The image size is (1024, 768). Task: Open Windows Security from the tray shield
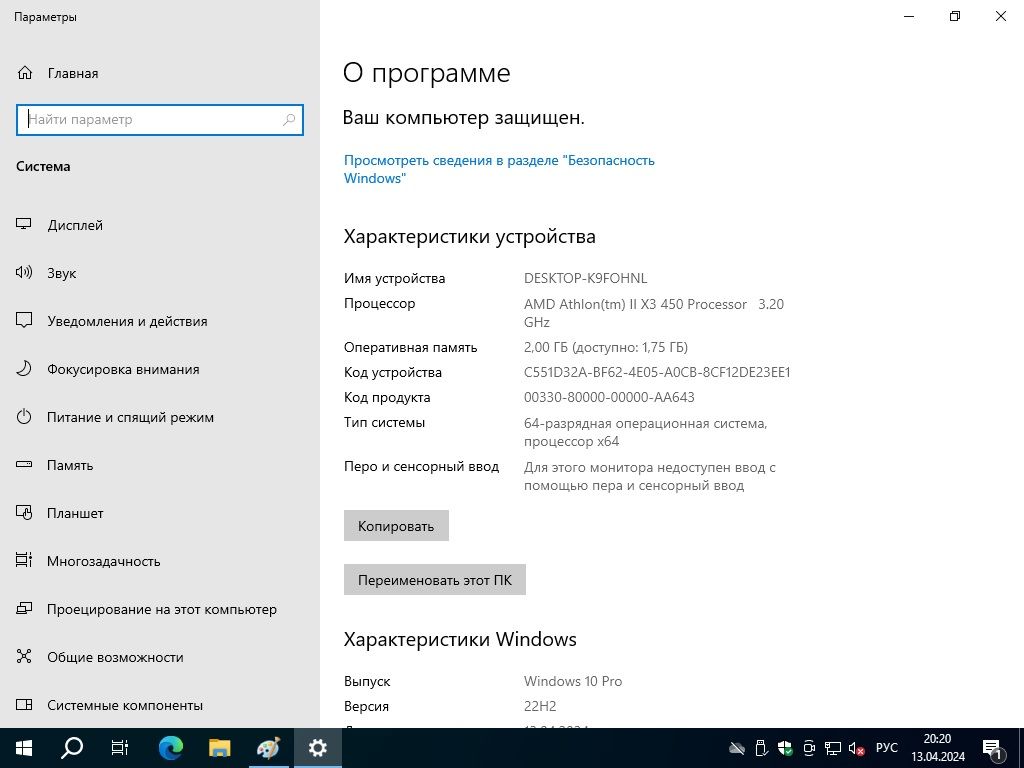click(x=785, y=748)
